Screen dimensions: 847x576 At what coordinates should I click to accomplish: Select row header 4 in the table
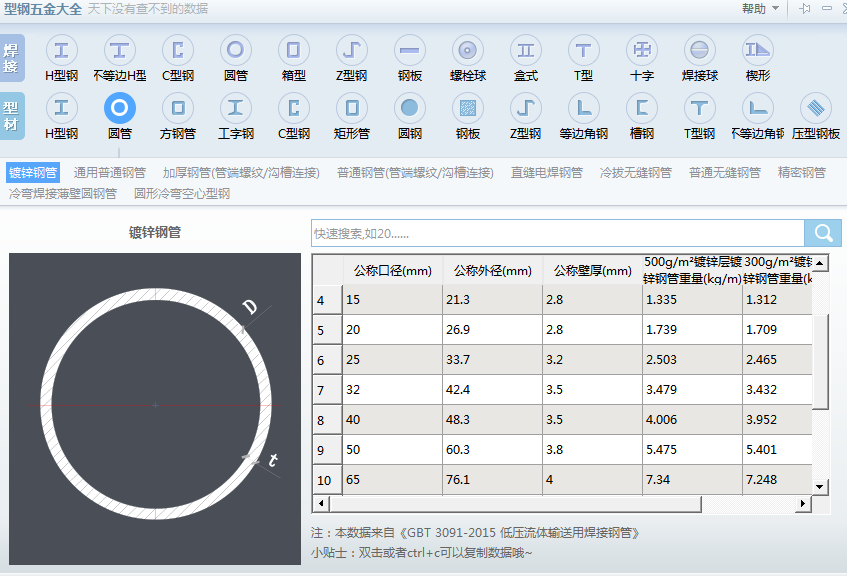327,300
